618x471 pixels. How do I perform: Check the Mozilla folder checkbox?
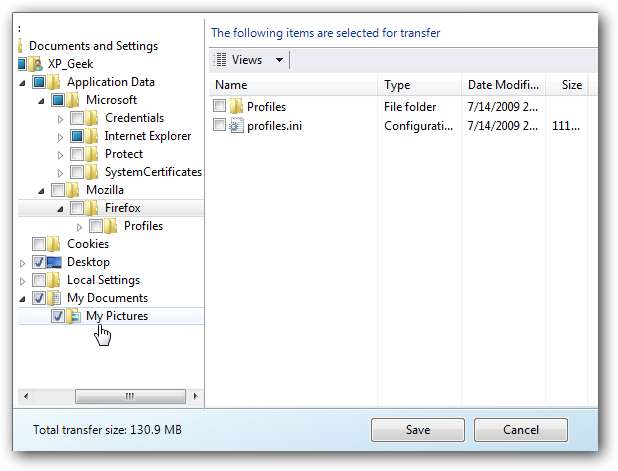(x=58, y=190)
